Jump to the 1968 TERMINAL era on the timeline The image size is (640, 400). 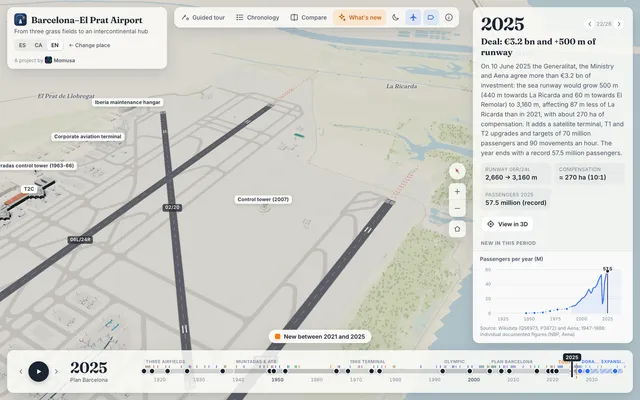pos(367,362)
